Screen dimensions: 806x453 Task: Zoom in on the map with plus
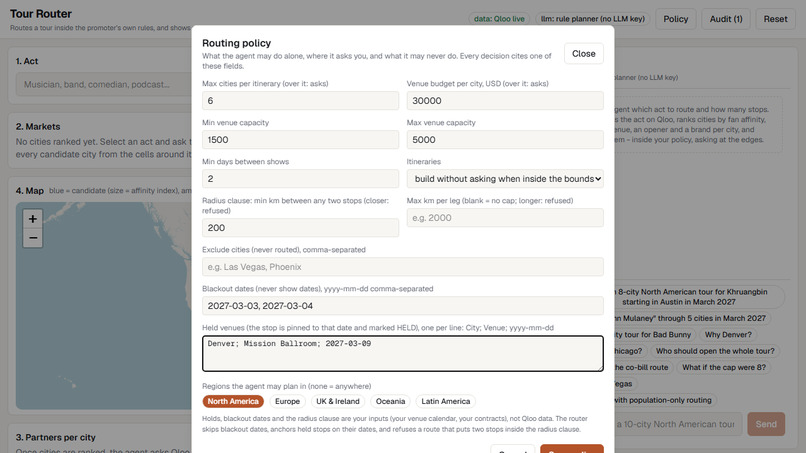point(32,219)
